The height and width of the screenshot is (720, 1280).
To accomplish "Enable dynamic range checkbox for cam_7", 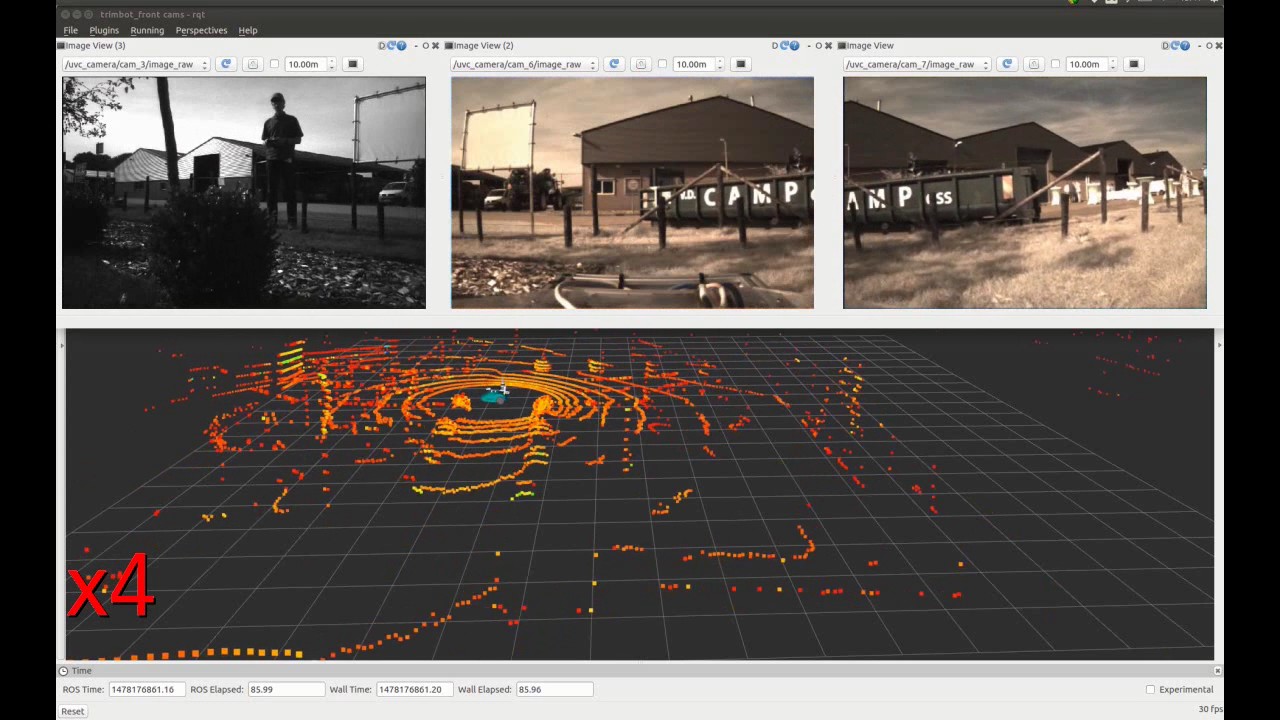I will tap(1055, 64).
